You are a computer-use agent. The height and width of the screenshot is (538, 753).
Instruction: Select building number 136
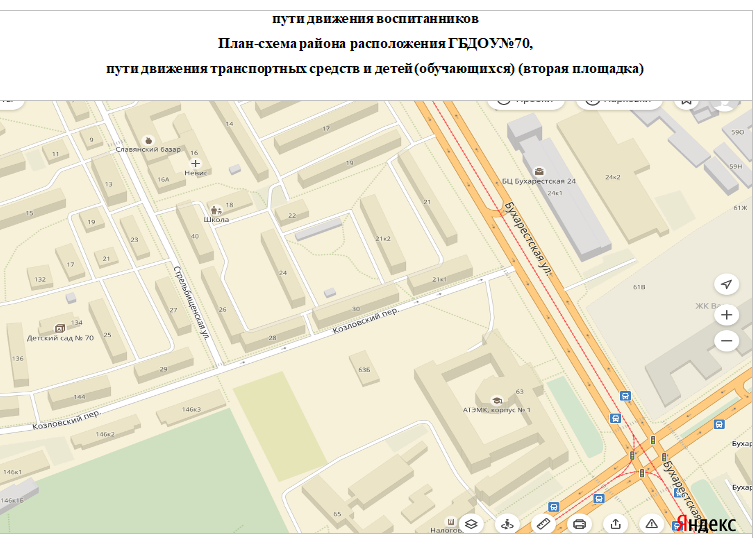tap(17, 358)
